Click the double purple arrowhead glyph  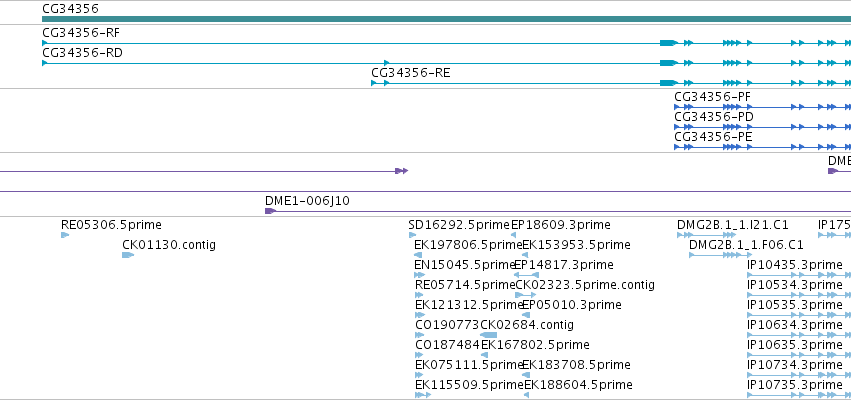(x=402, y=171)
